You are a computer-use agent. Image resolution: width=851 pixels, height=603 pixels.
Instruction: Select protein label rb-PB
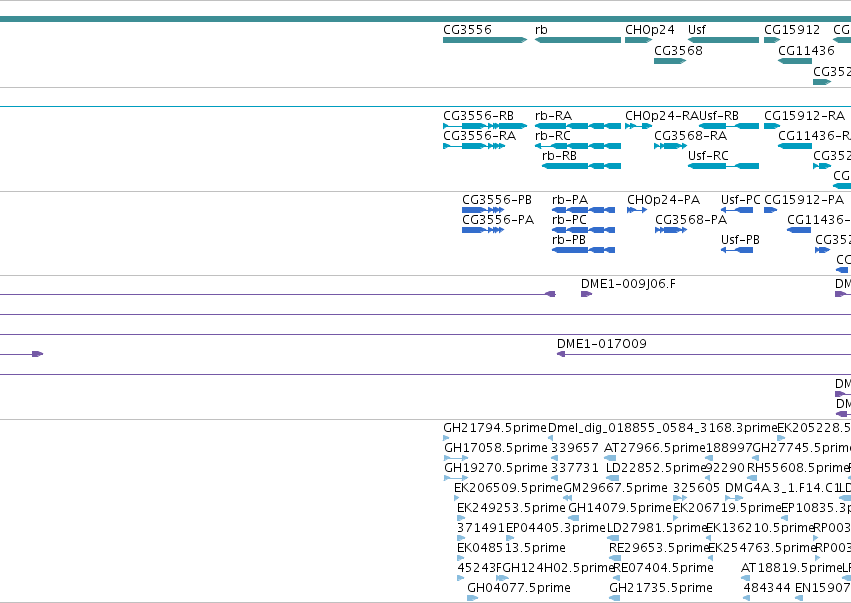[569, 240]
